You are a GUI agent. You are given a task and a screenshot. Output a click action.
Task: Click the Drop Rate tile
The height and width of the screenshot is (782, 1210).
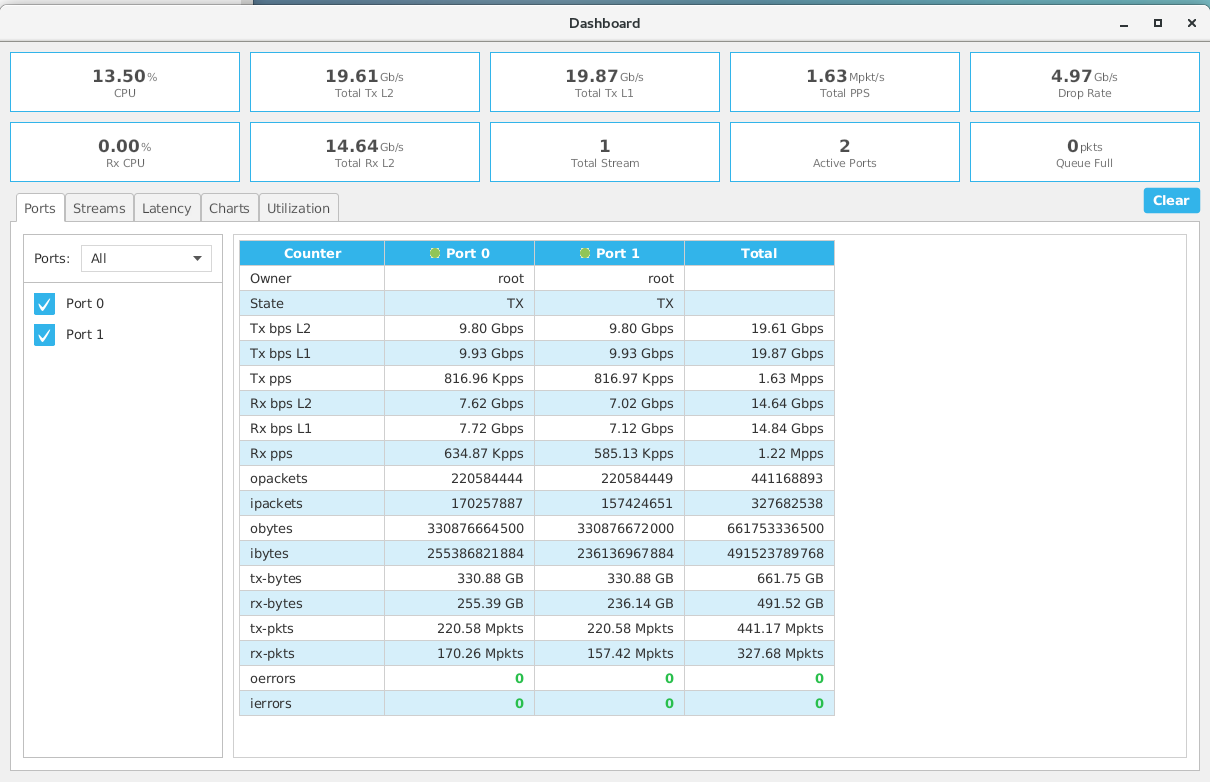point(1084,82)
